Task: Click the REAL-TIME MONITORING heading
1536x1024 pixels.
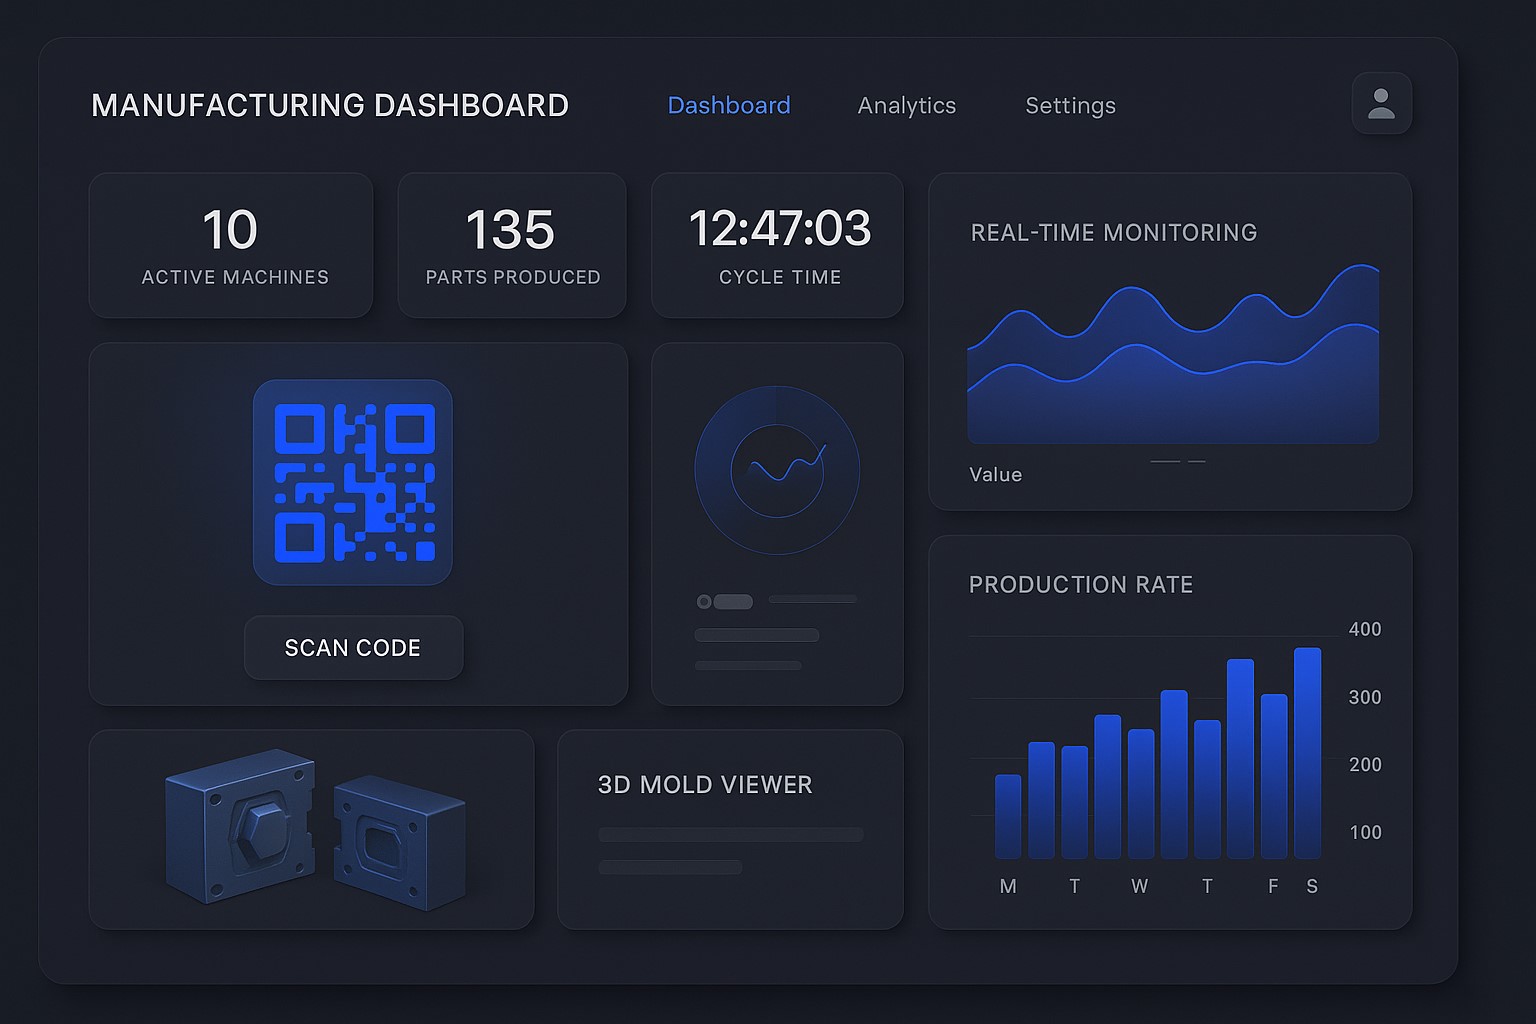Action: pyautogui.click(x=1114, y=232)
